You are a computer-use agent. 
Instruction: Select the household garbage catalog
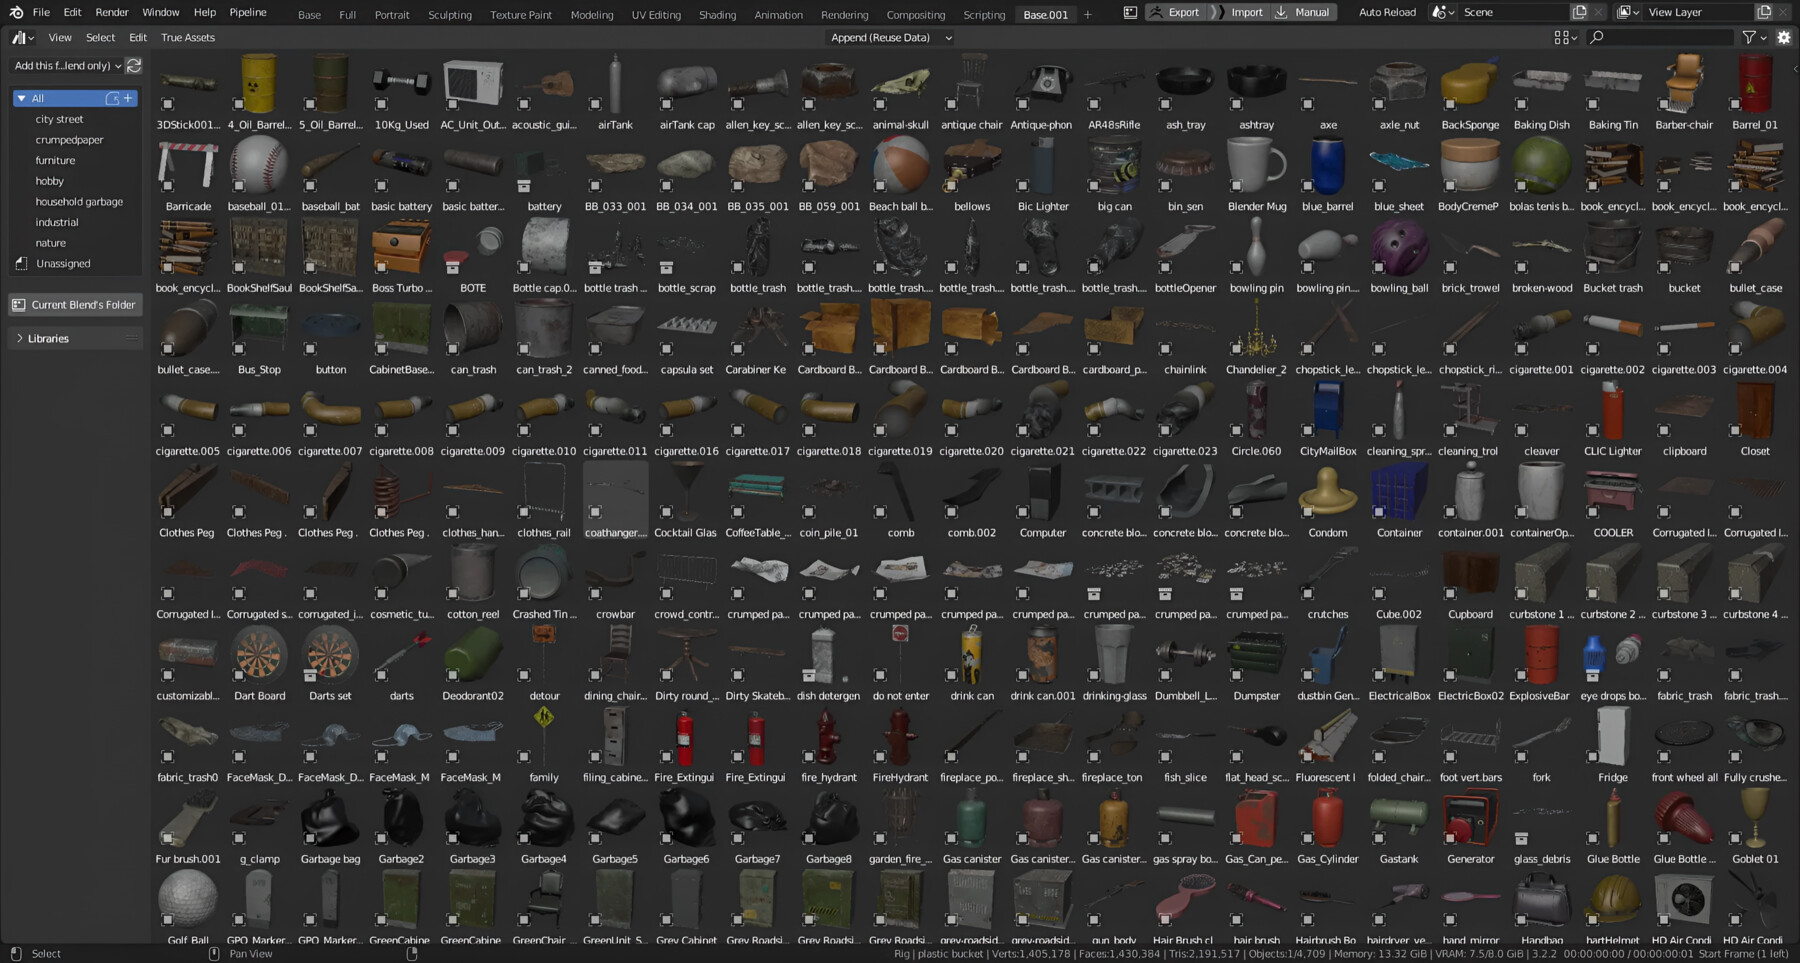pos(79,201)
